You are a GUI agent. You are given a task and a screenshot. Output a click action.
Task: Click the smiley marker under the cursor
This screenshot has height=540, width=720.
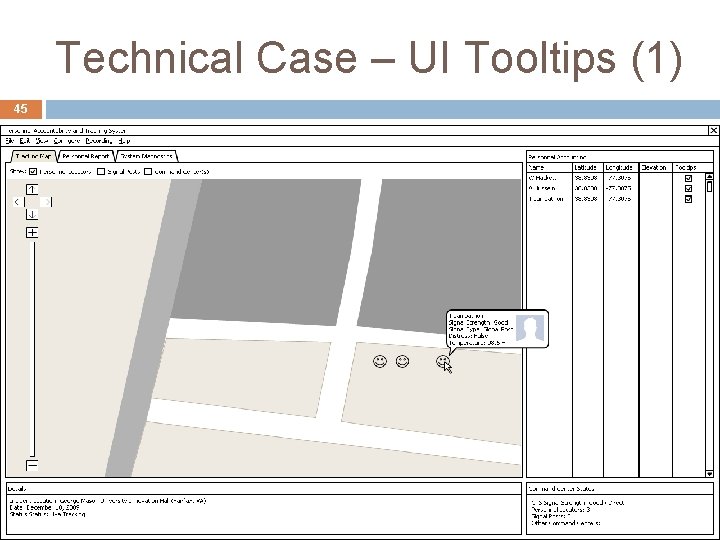[x=443, y=361]
